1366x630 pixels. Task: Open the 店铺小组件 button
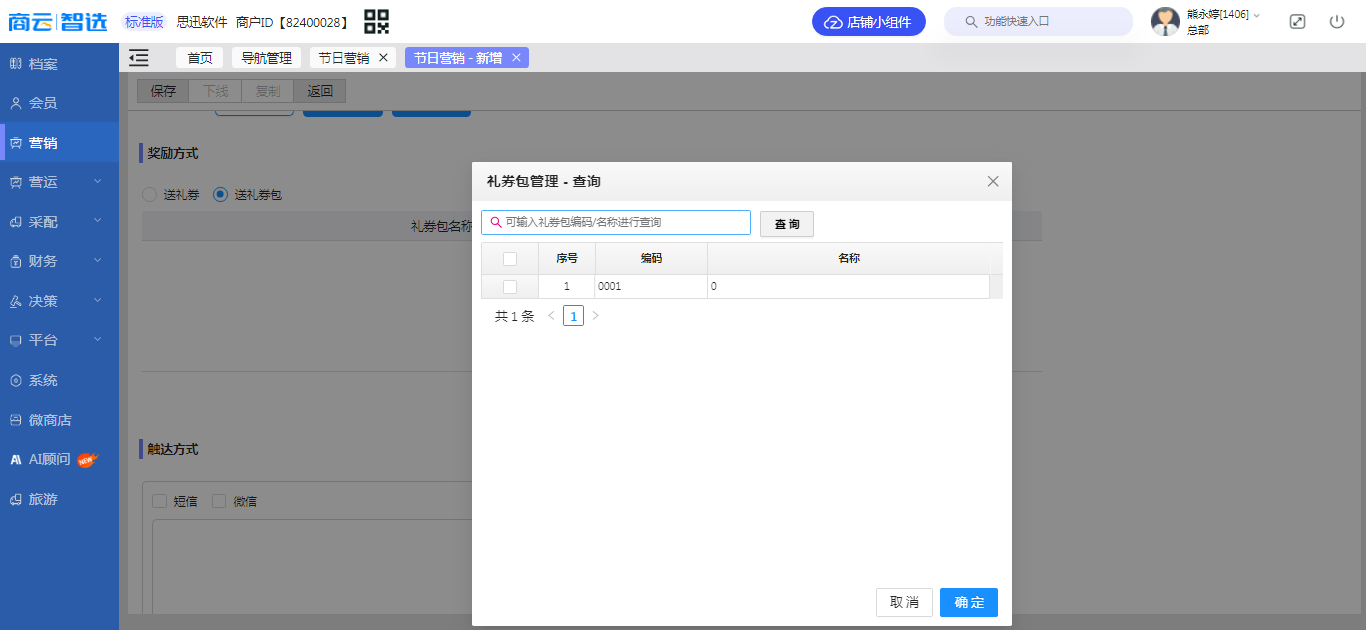(869, 22)
